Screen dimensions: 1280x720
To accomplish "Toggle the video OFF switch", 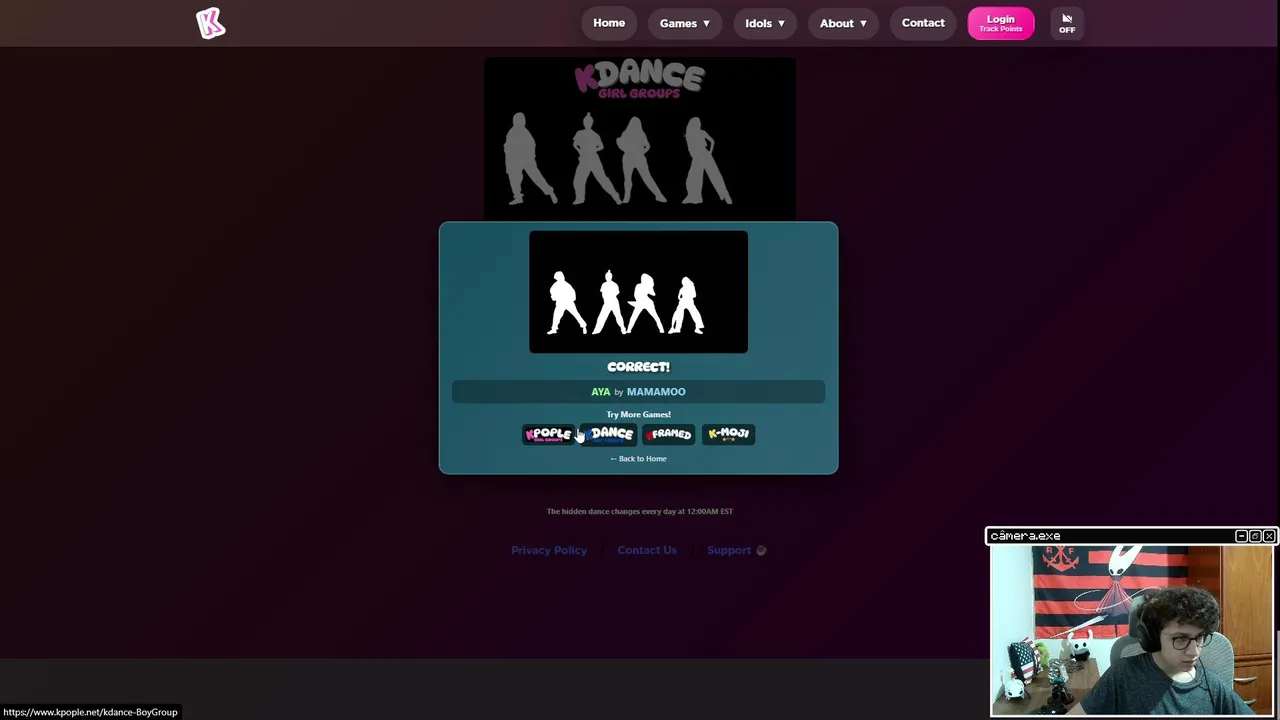I will 1067,23.
